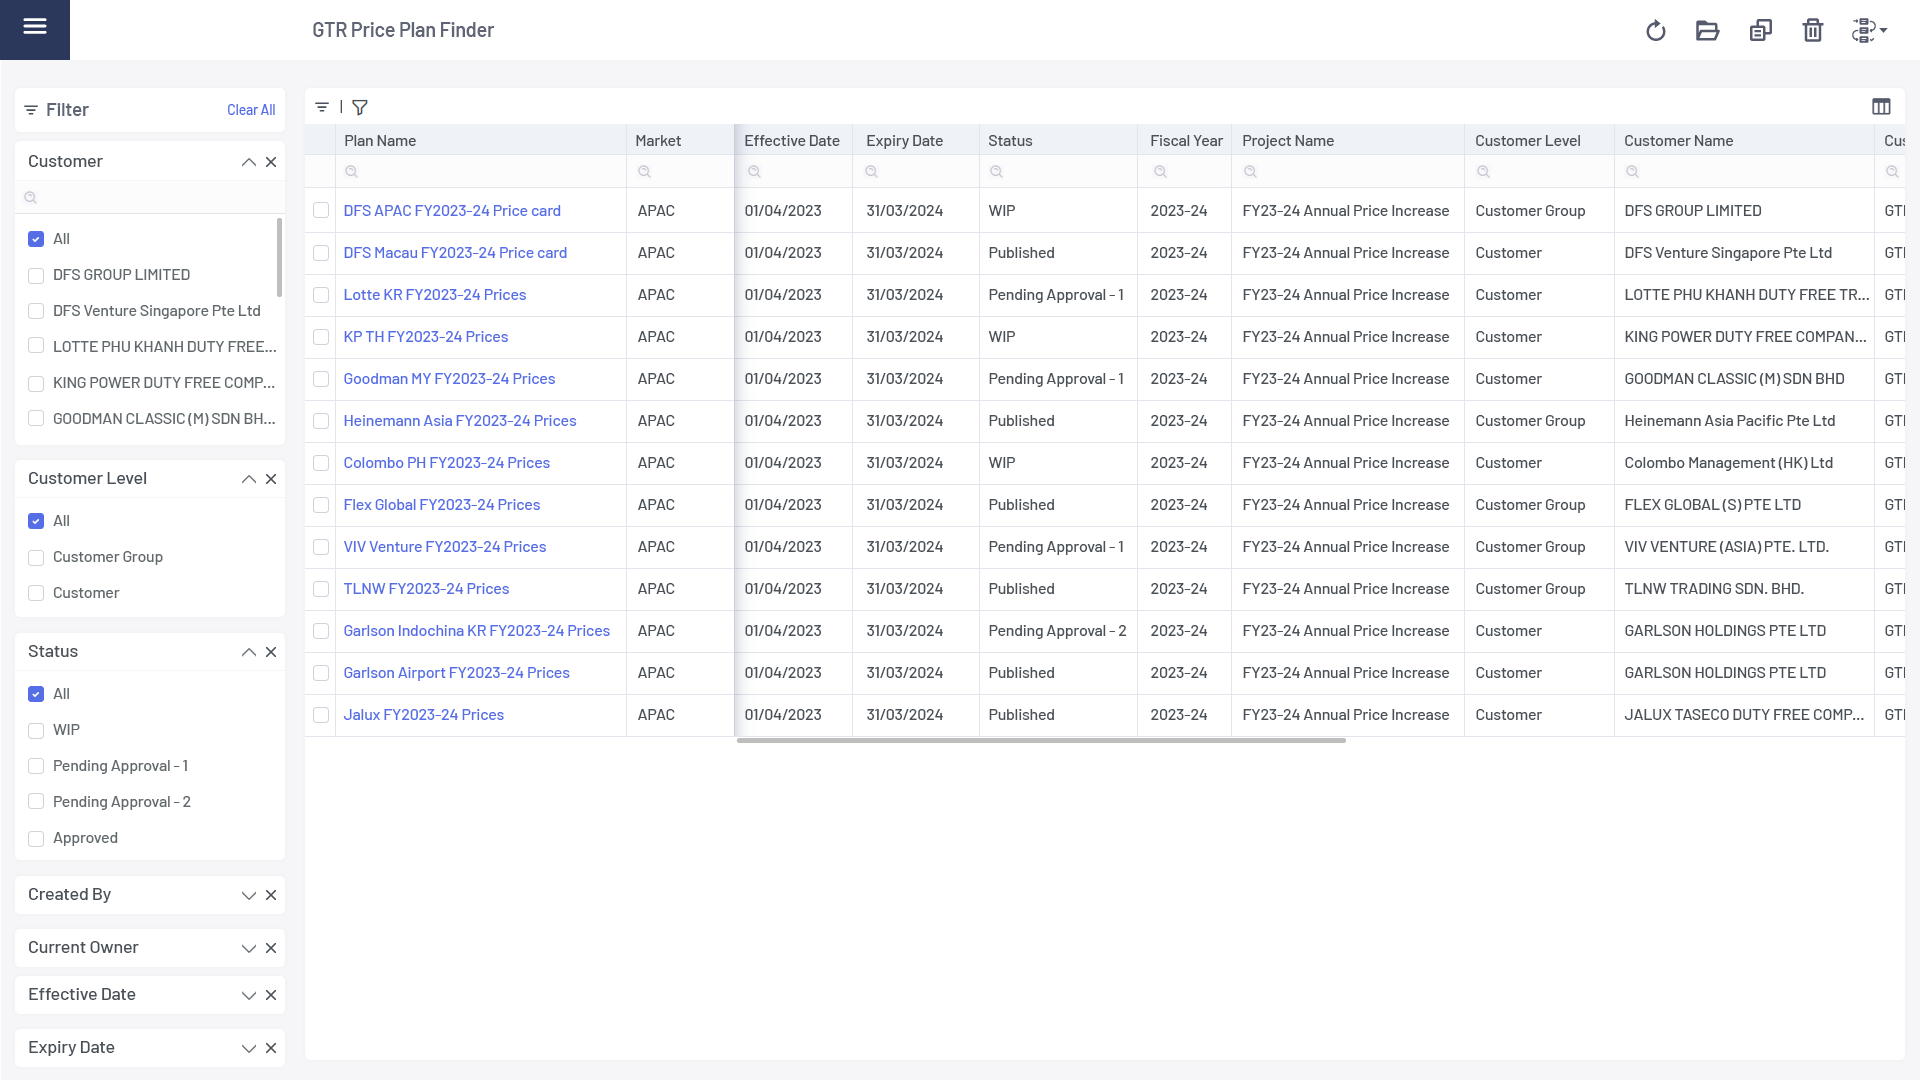Expand the Created By filter section
Screen dimensions: 1920x1080
[248, 895]
